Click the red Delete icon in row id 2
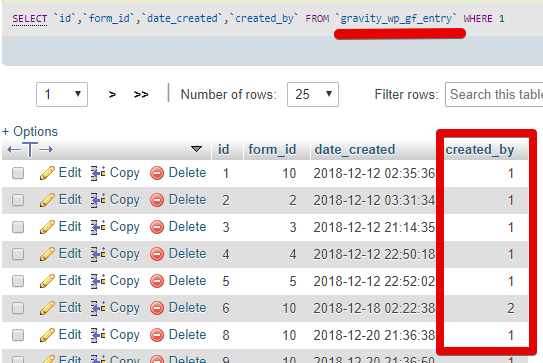The height and width of the screenshot is (363, 543). [x=157, y=200]
